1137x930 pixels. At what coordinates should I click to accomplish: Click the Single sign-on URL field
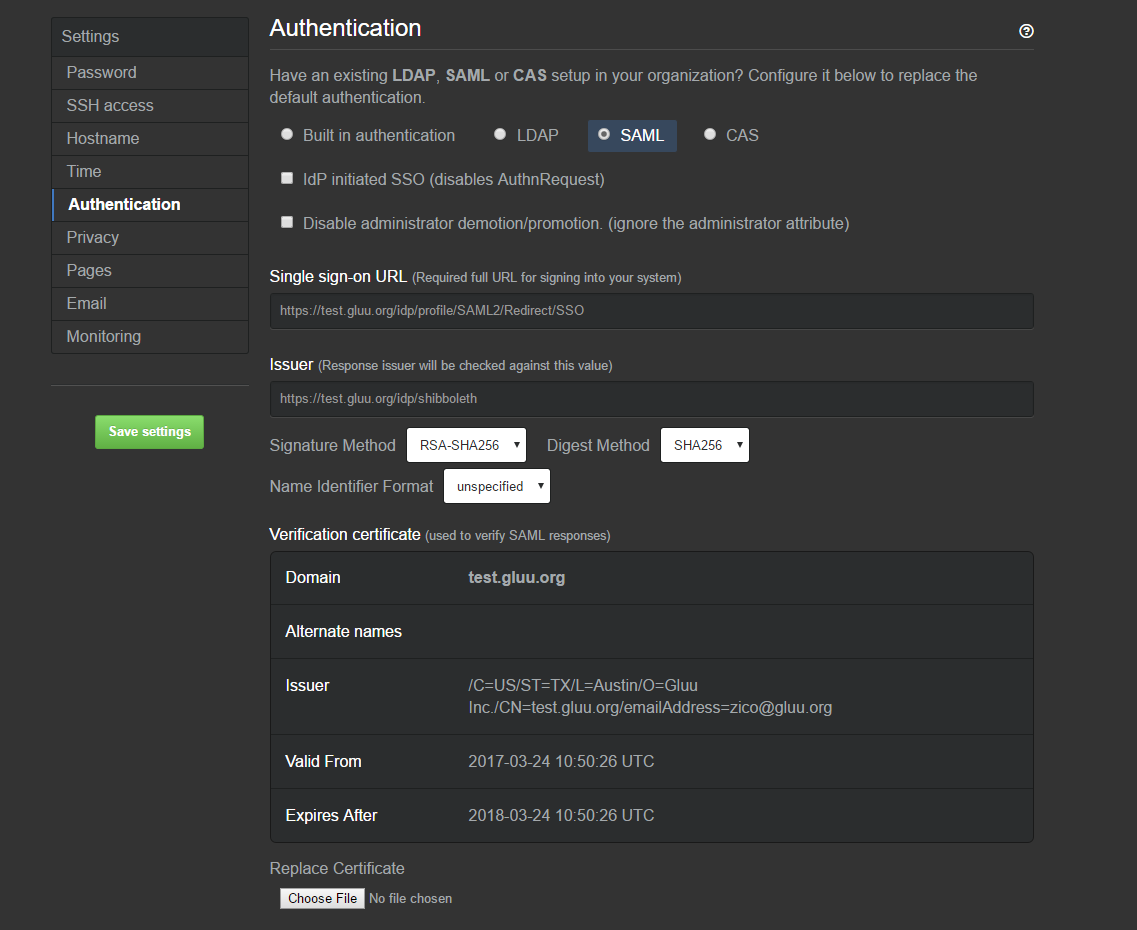click(x=651, y=311)
